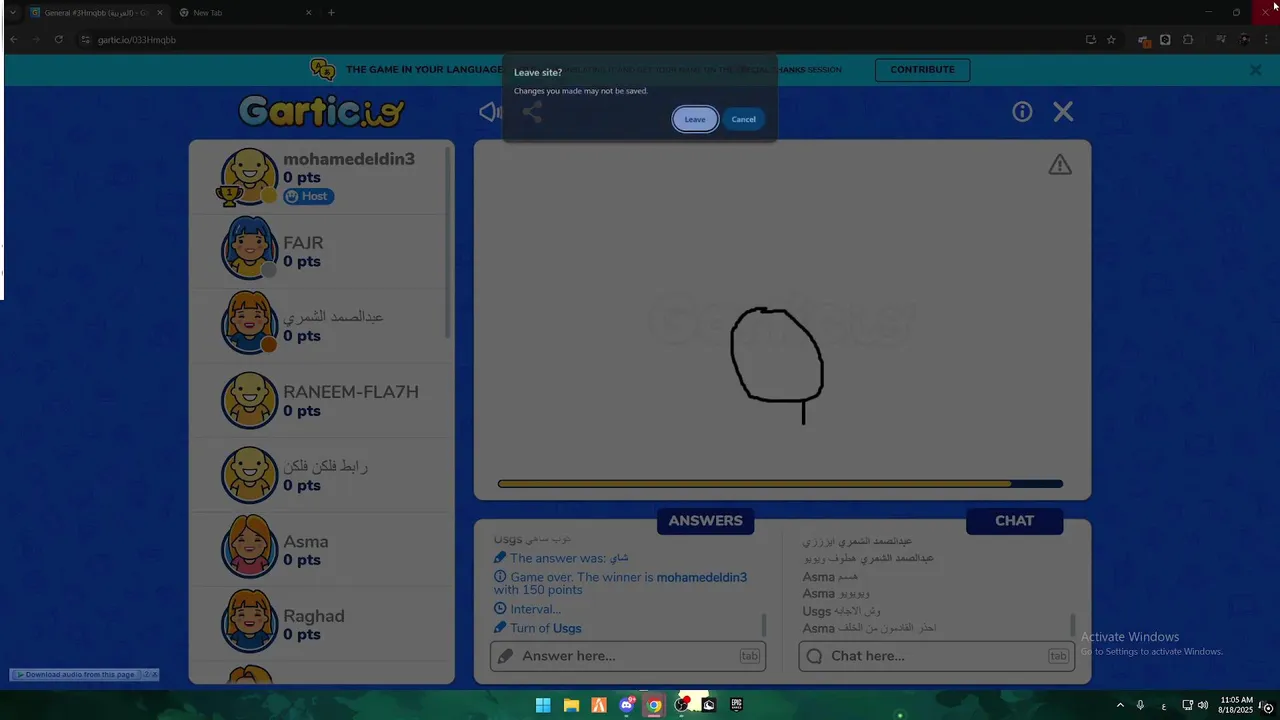Click Raghad's player avatar
Viewport: 1280px width, 720px height.
(249, 621)
